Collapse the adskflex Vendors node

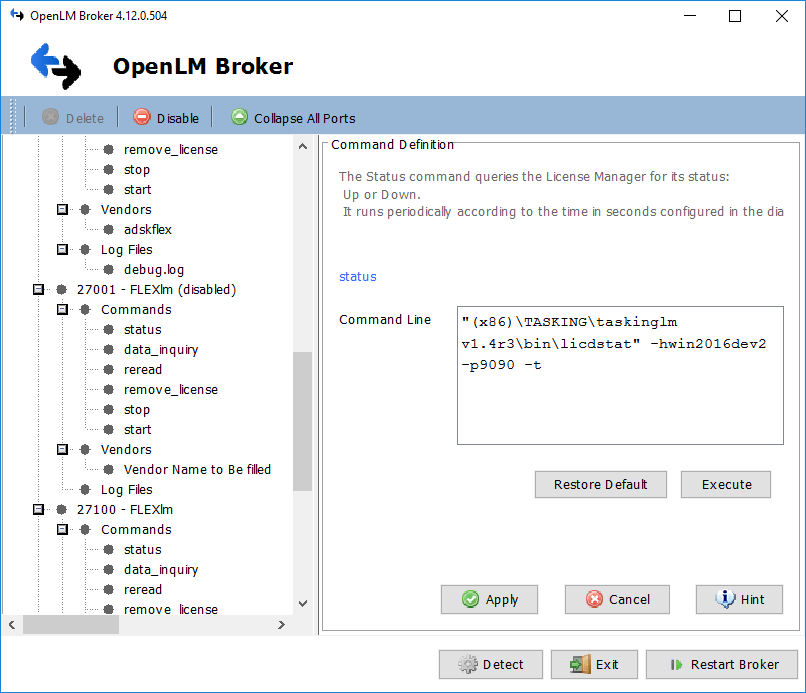point(62,209)
